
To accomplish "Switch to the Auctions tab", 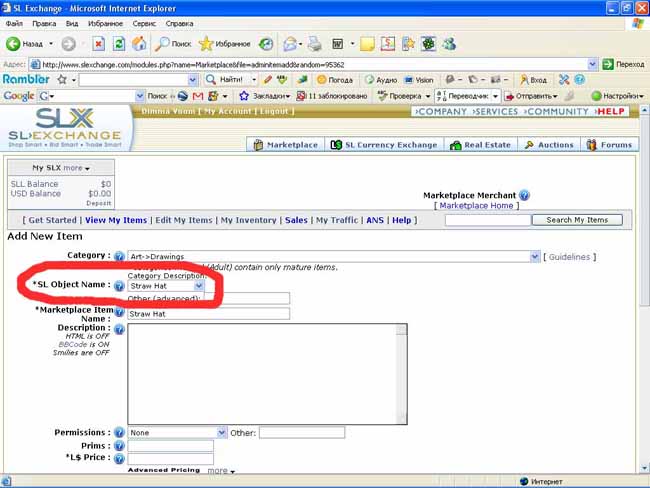I will (x=549, y=145).
